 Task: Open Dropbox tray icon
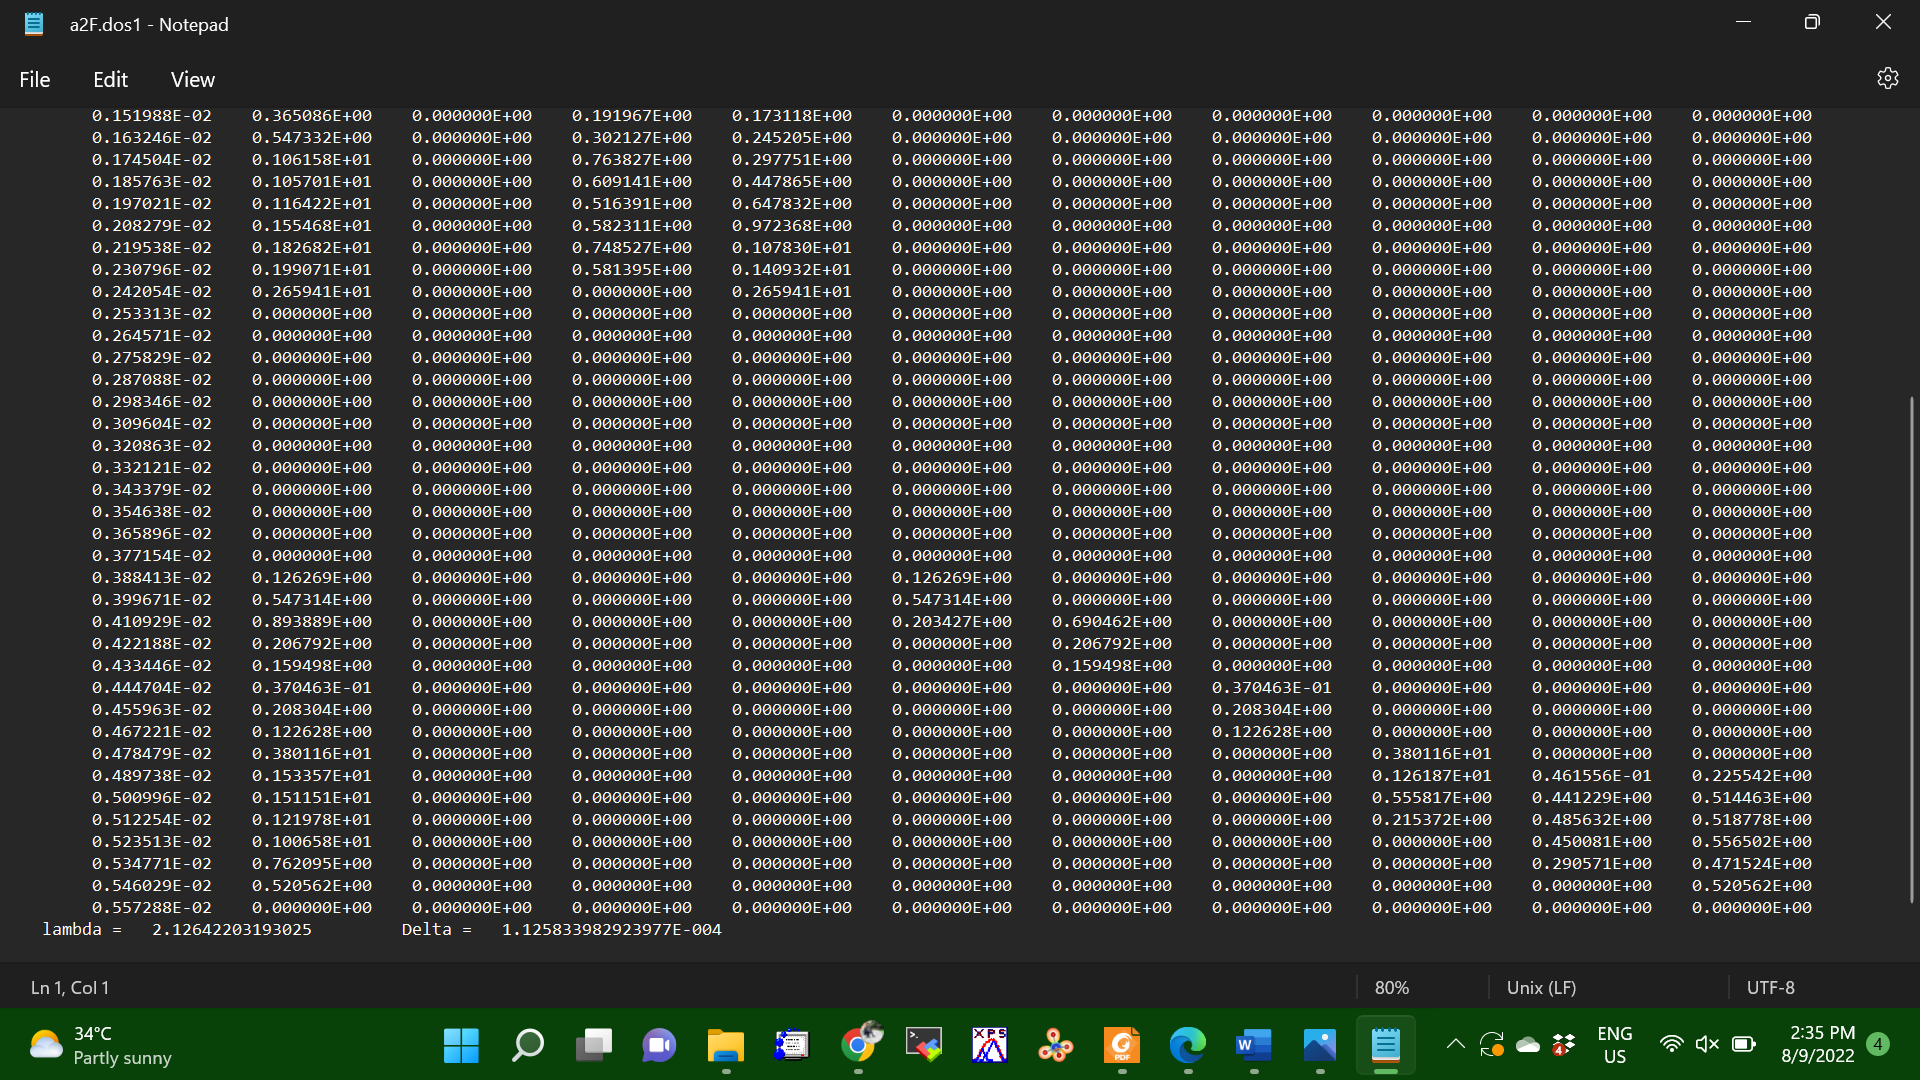tap(1563, 1045)
